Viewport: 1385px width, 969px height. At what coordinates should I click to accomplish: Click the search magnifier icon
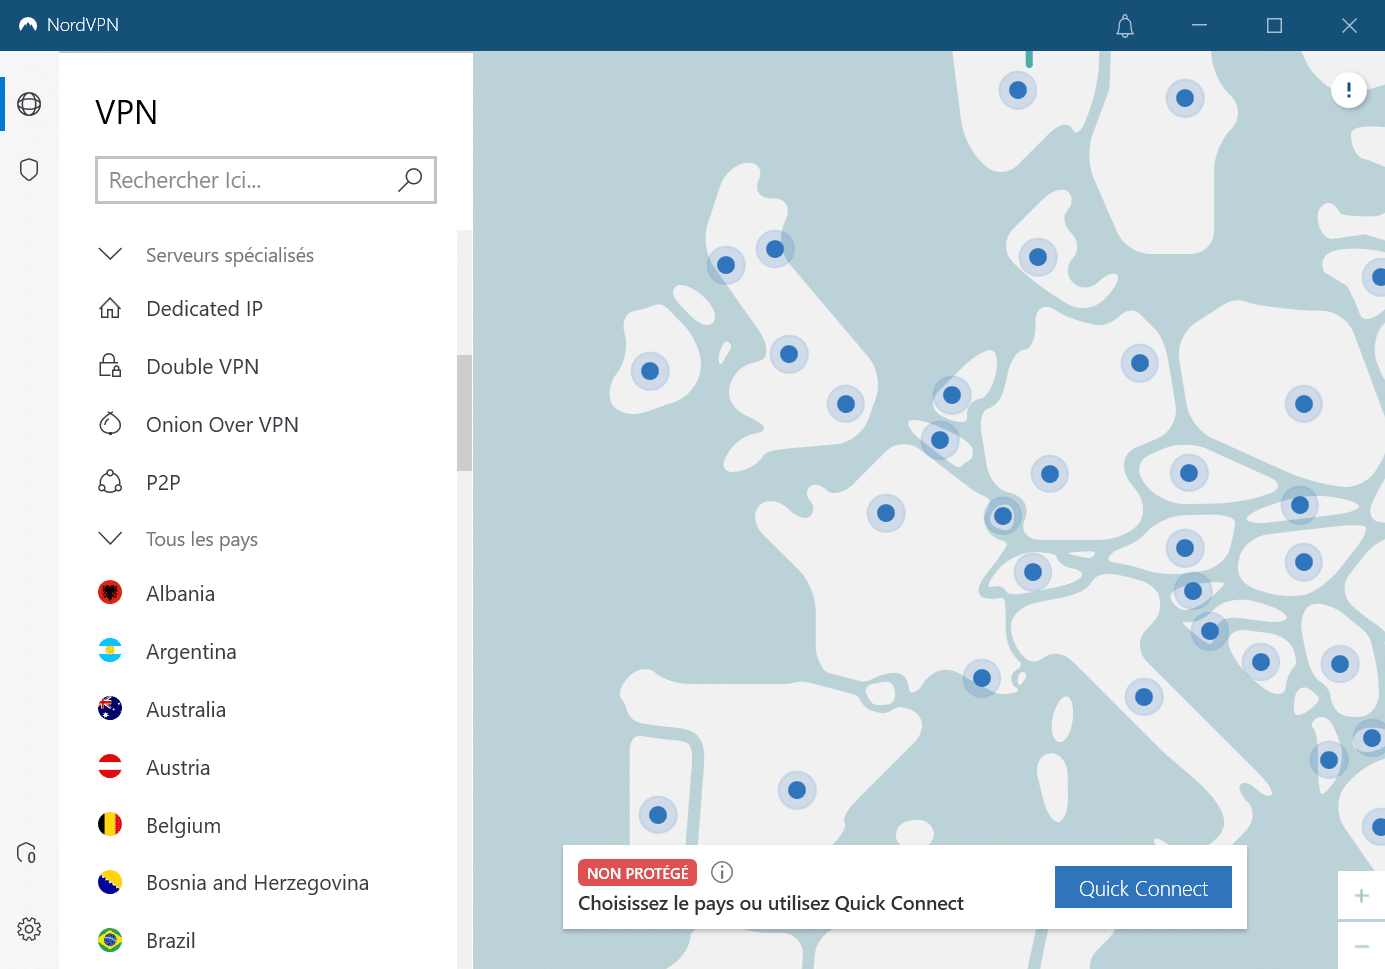point(410,180)
